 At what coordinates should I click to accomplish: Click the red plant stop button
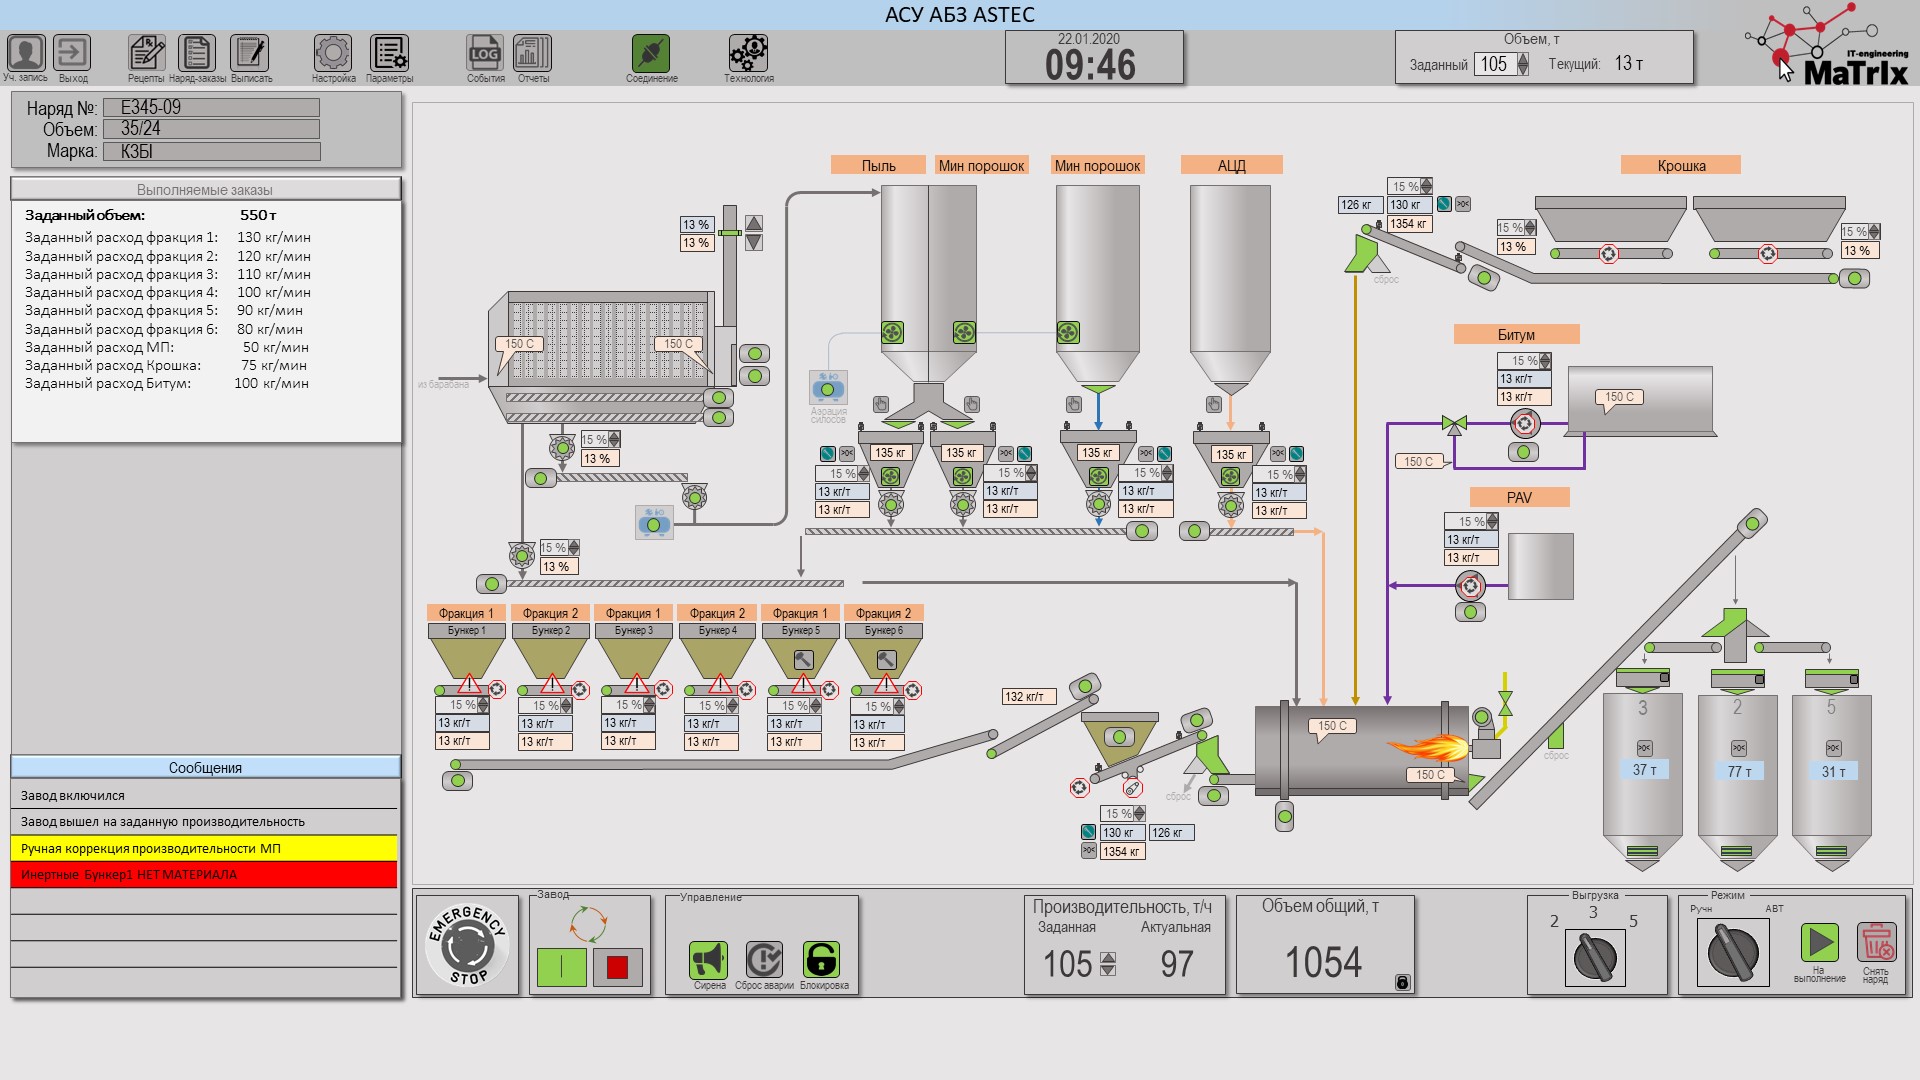click(x=617, y=967)
